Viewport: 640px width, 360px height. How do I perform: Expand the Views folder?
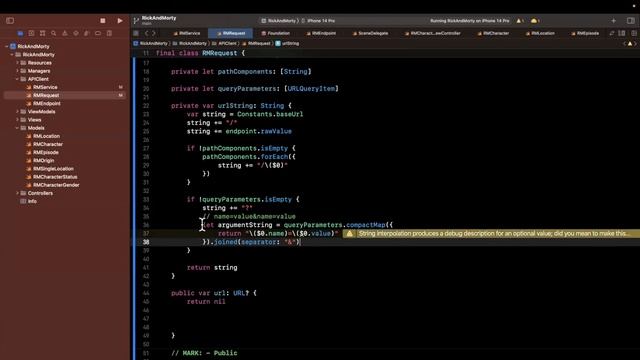pos(18,120)
